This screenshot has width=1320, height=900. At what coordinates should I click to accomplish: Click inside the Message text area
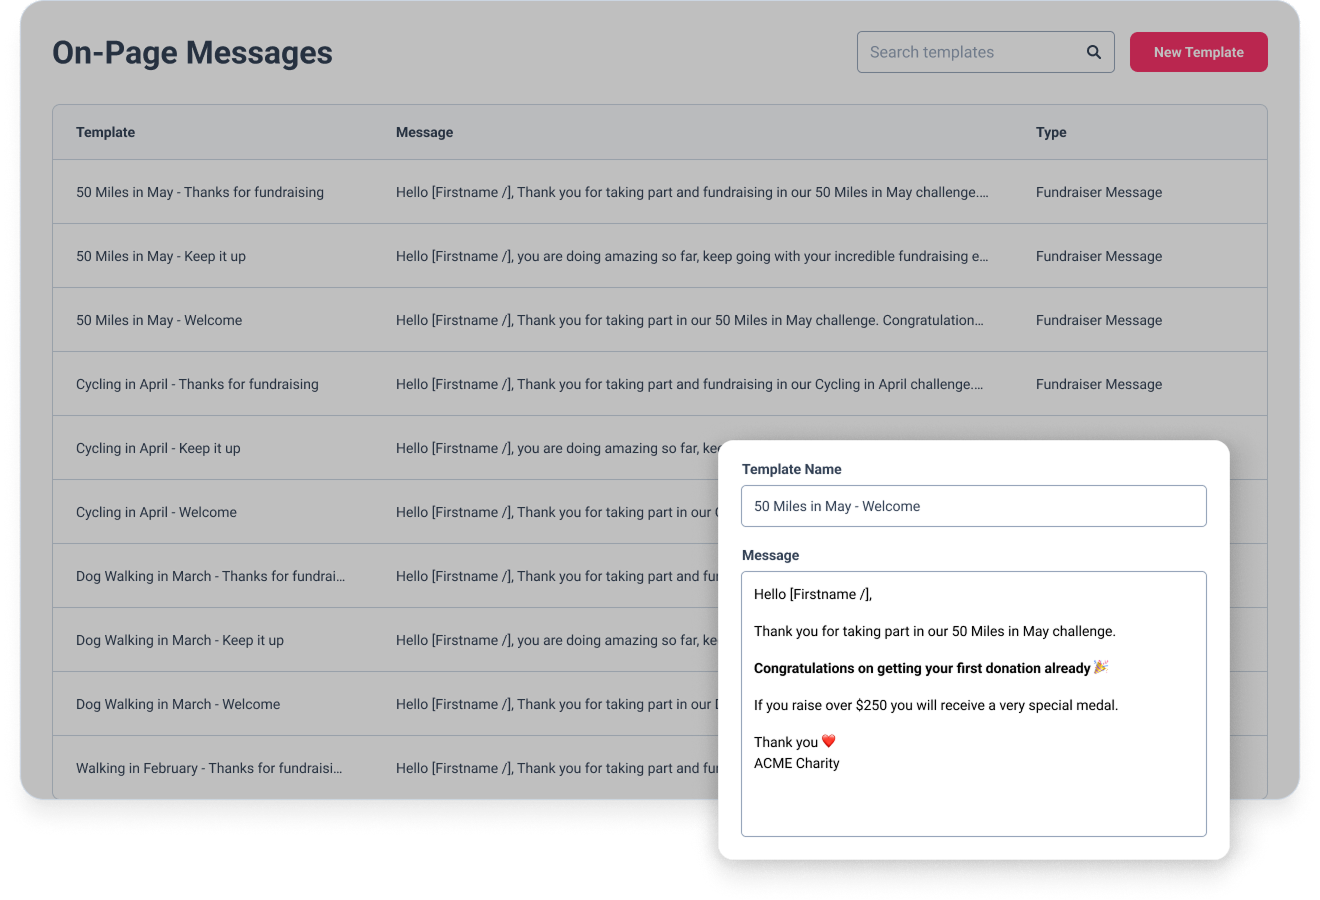point(973,704)
